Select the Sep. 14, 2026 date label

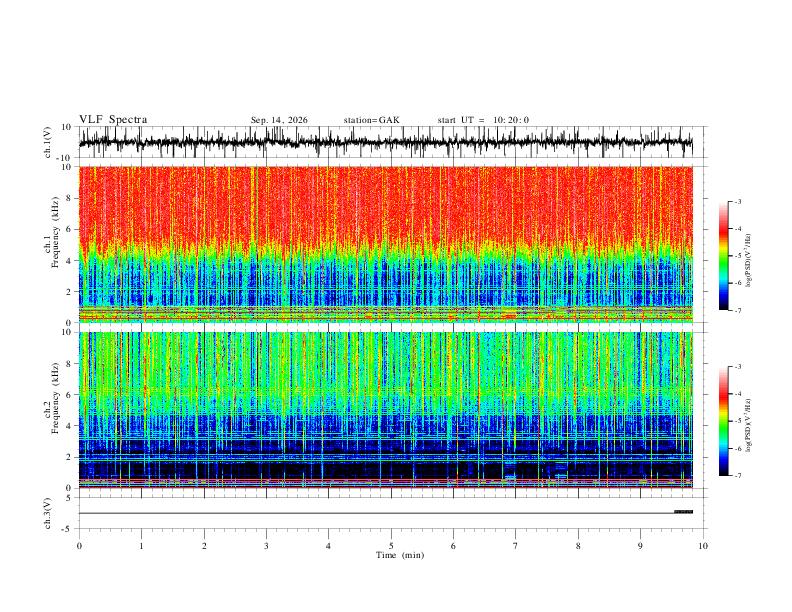click(x=279, y=120)
